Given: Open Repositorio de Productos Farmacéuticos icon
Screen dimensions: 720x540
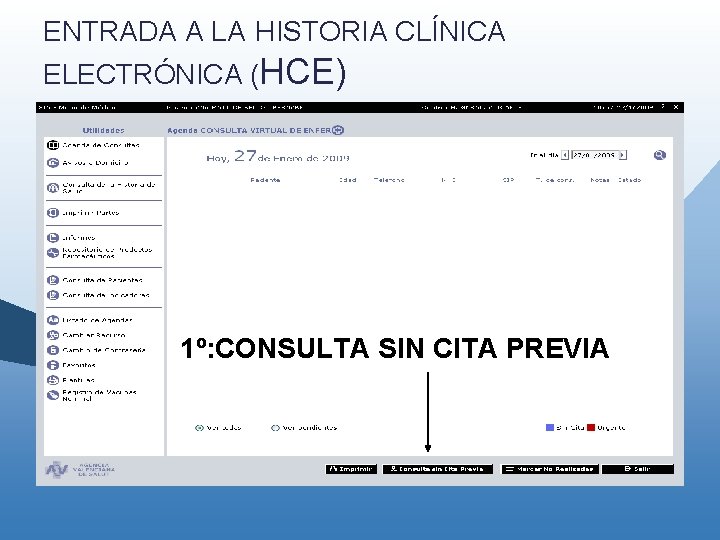Looking at the screenshot, I should pos(53,253).
